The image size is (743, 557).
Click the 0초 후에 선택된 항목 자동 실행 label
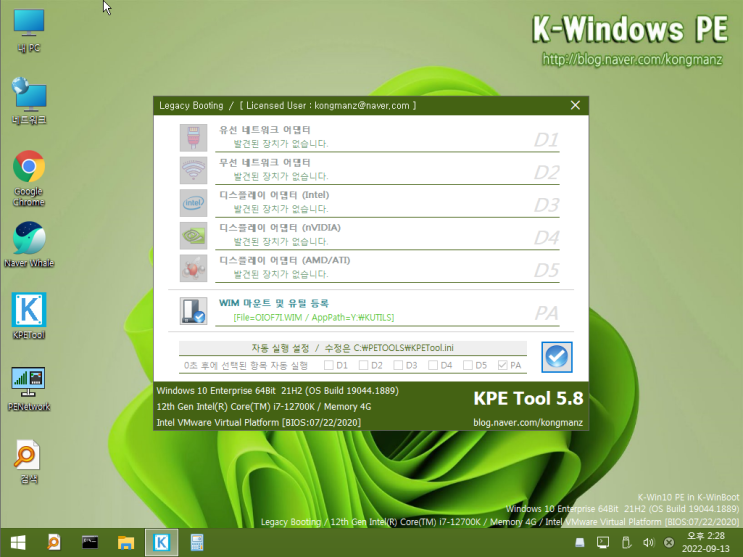pyautogui.click(x=245, y=365)
